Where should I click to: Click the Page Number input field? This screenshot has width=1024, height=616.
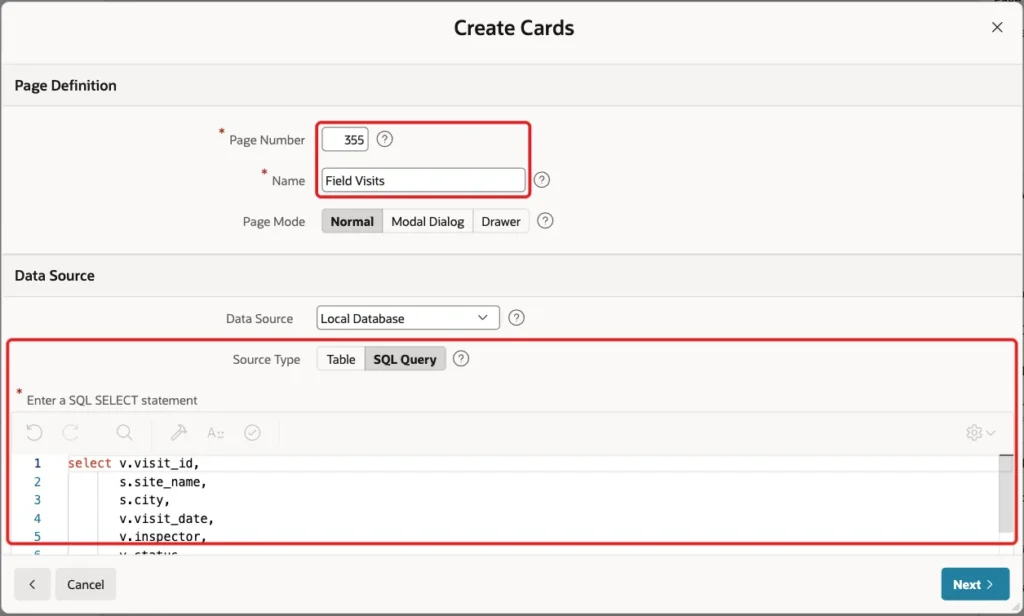coord(345,140)
